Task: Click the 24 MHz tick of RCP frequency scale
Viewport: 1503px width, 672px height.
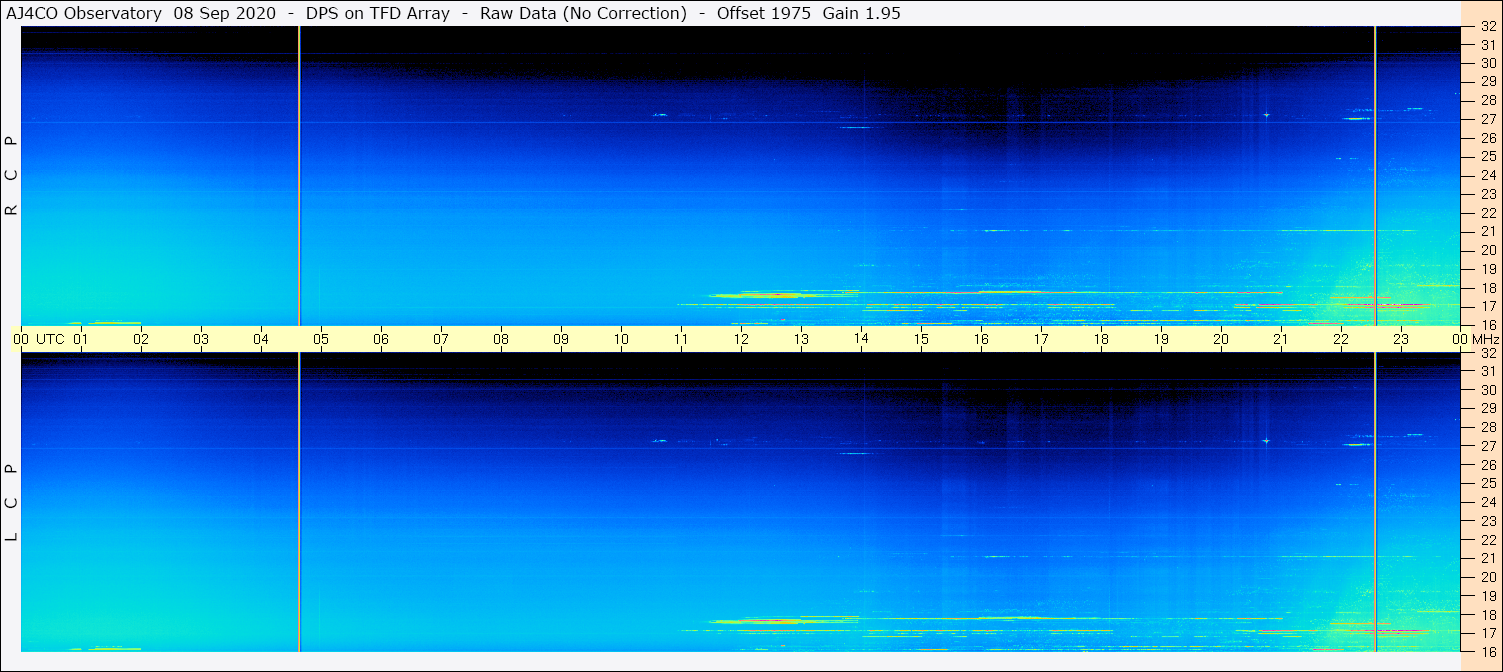Action: click(1487, 175)
